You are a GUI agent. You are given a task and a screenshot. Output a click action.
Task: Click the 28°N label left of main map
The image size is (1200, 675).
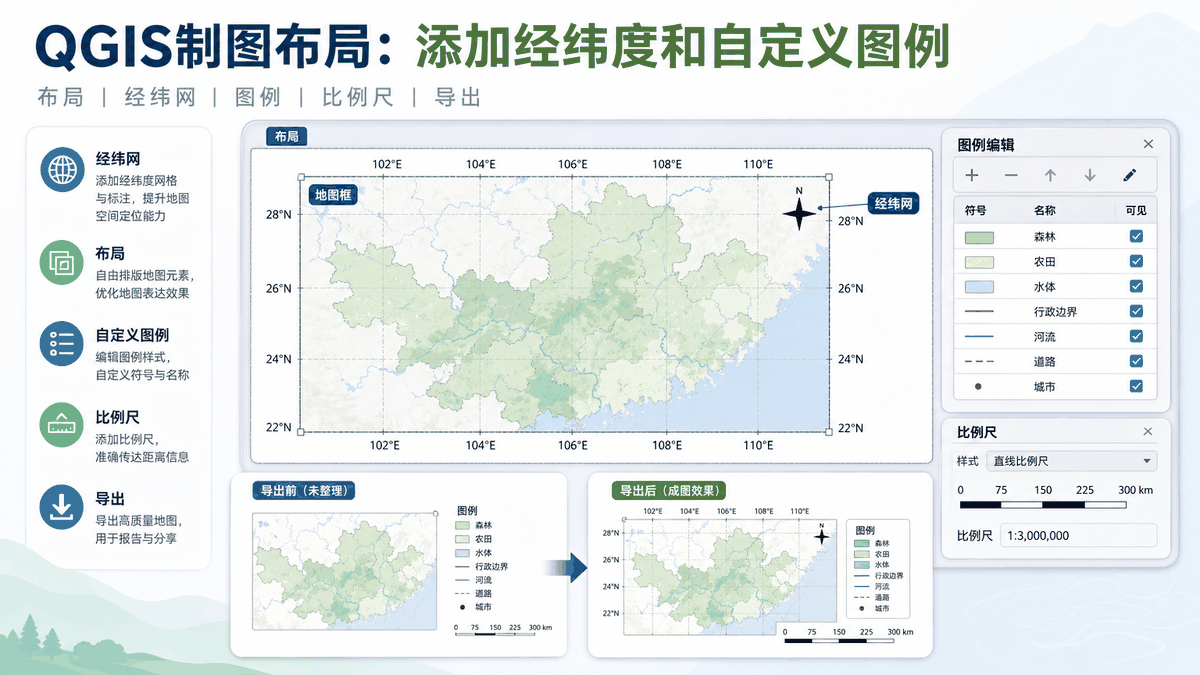pyautogui.click(x=278, y=214)
